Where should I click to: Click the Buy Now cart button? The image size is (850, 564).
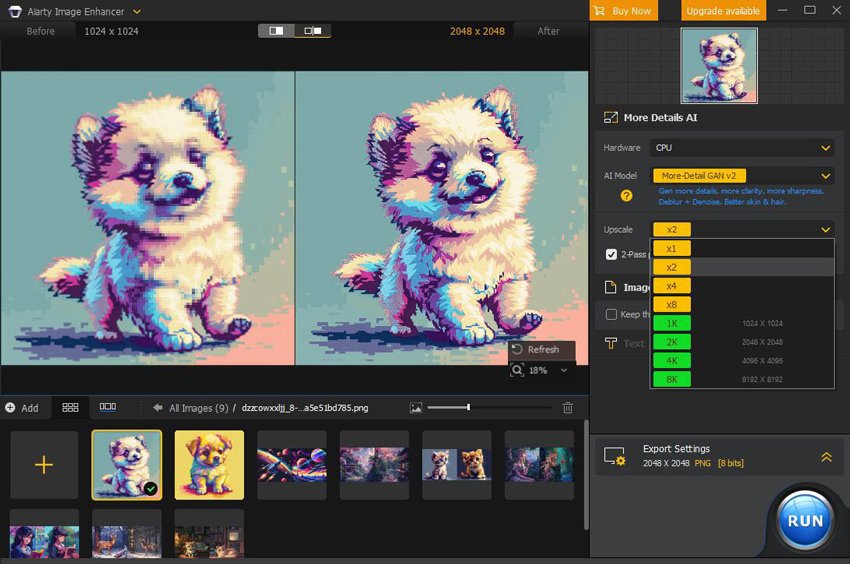click(623, 11)
